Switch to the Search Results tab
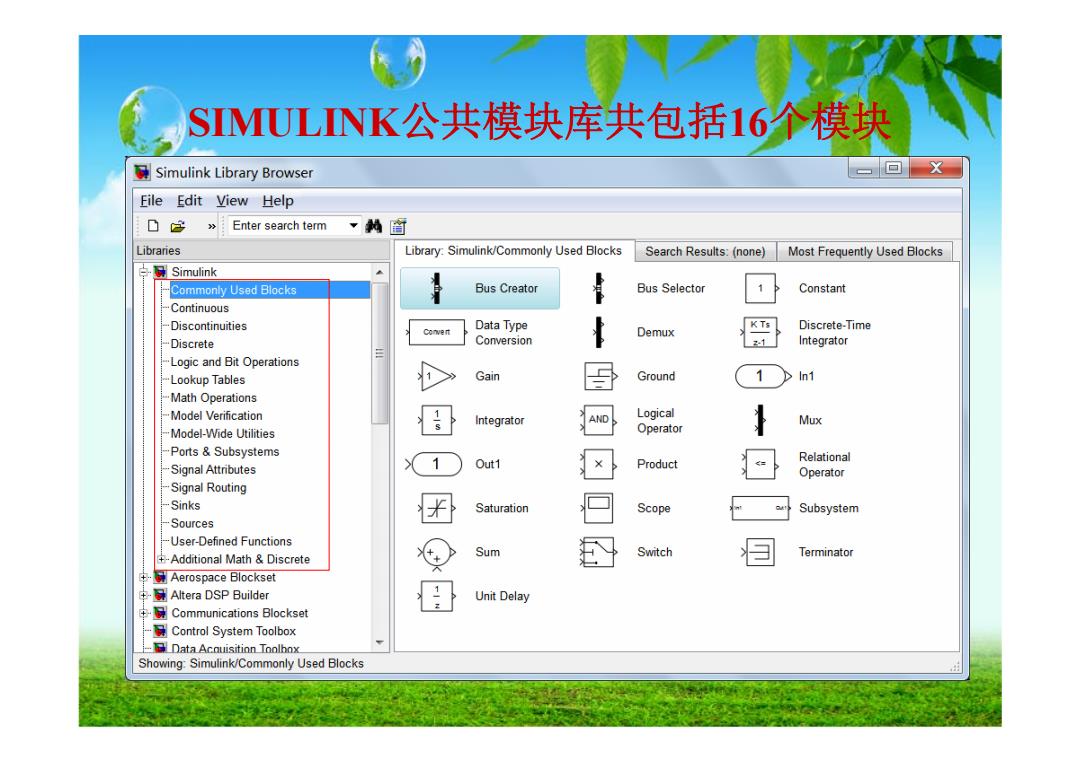The image size is (1080, 763). 705,251
